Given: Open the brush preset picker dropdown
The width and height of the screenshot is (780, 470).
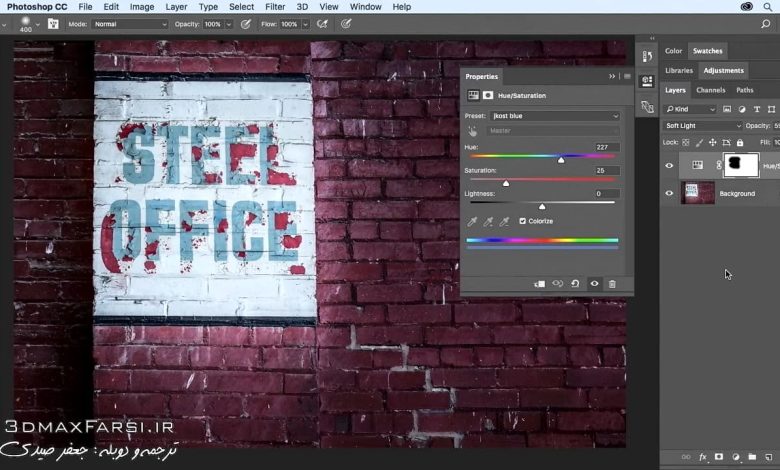Looking at the screenshot, I should point(37,24).
